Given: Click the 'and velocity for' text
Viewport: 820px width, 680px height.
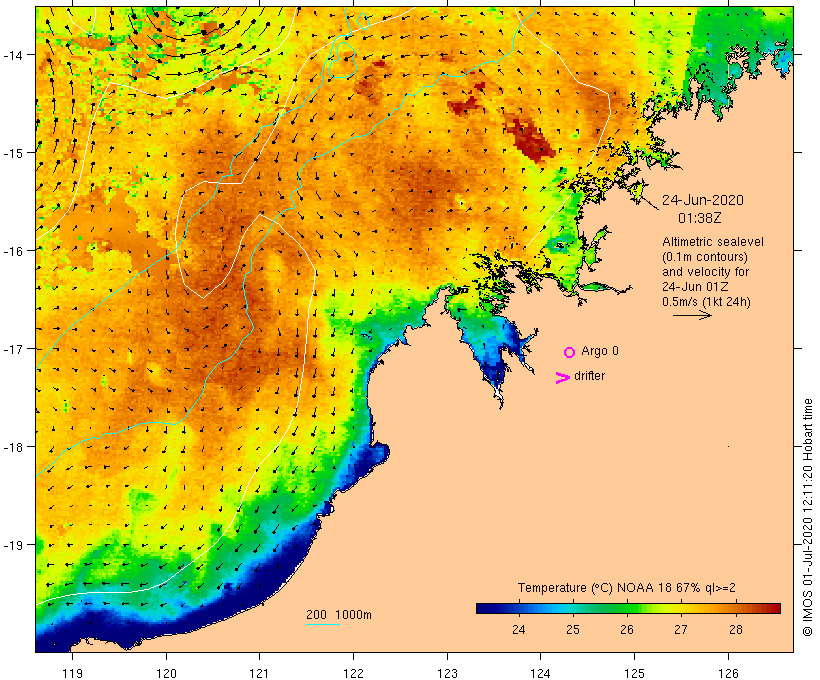Looking at the screenshot, I should pos(705,271).
